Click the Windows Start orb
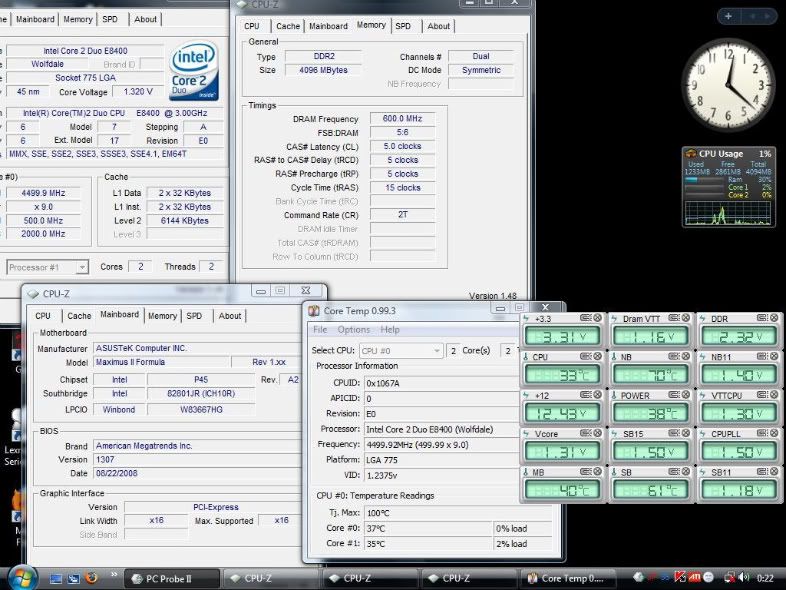 click(x=22, y=578)
